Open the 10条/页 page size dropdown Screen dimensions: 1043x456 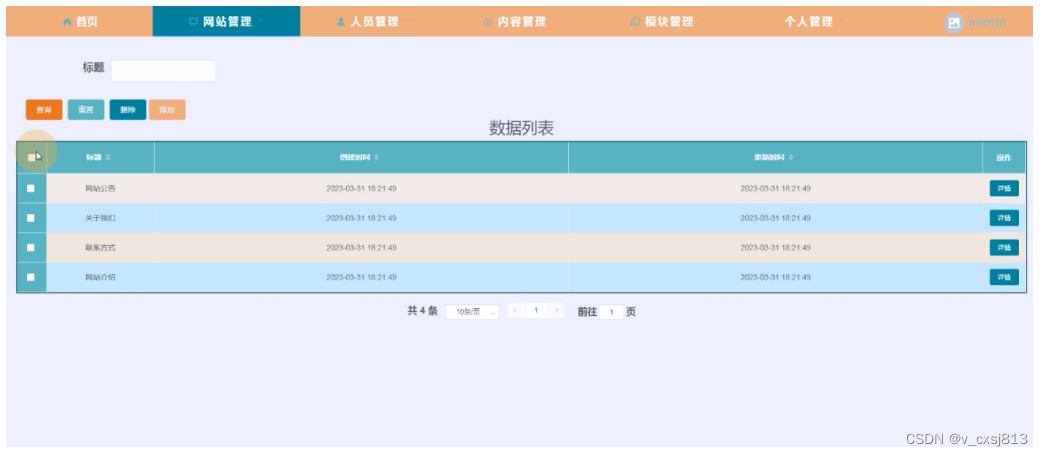tap(472, 312)
